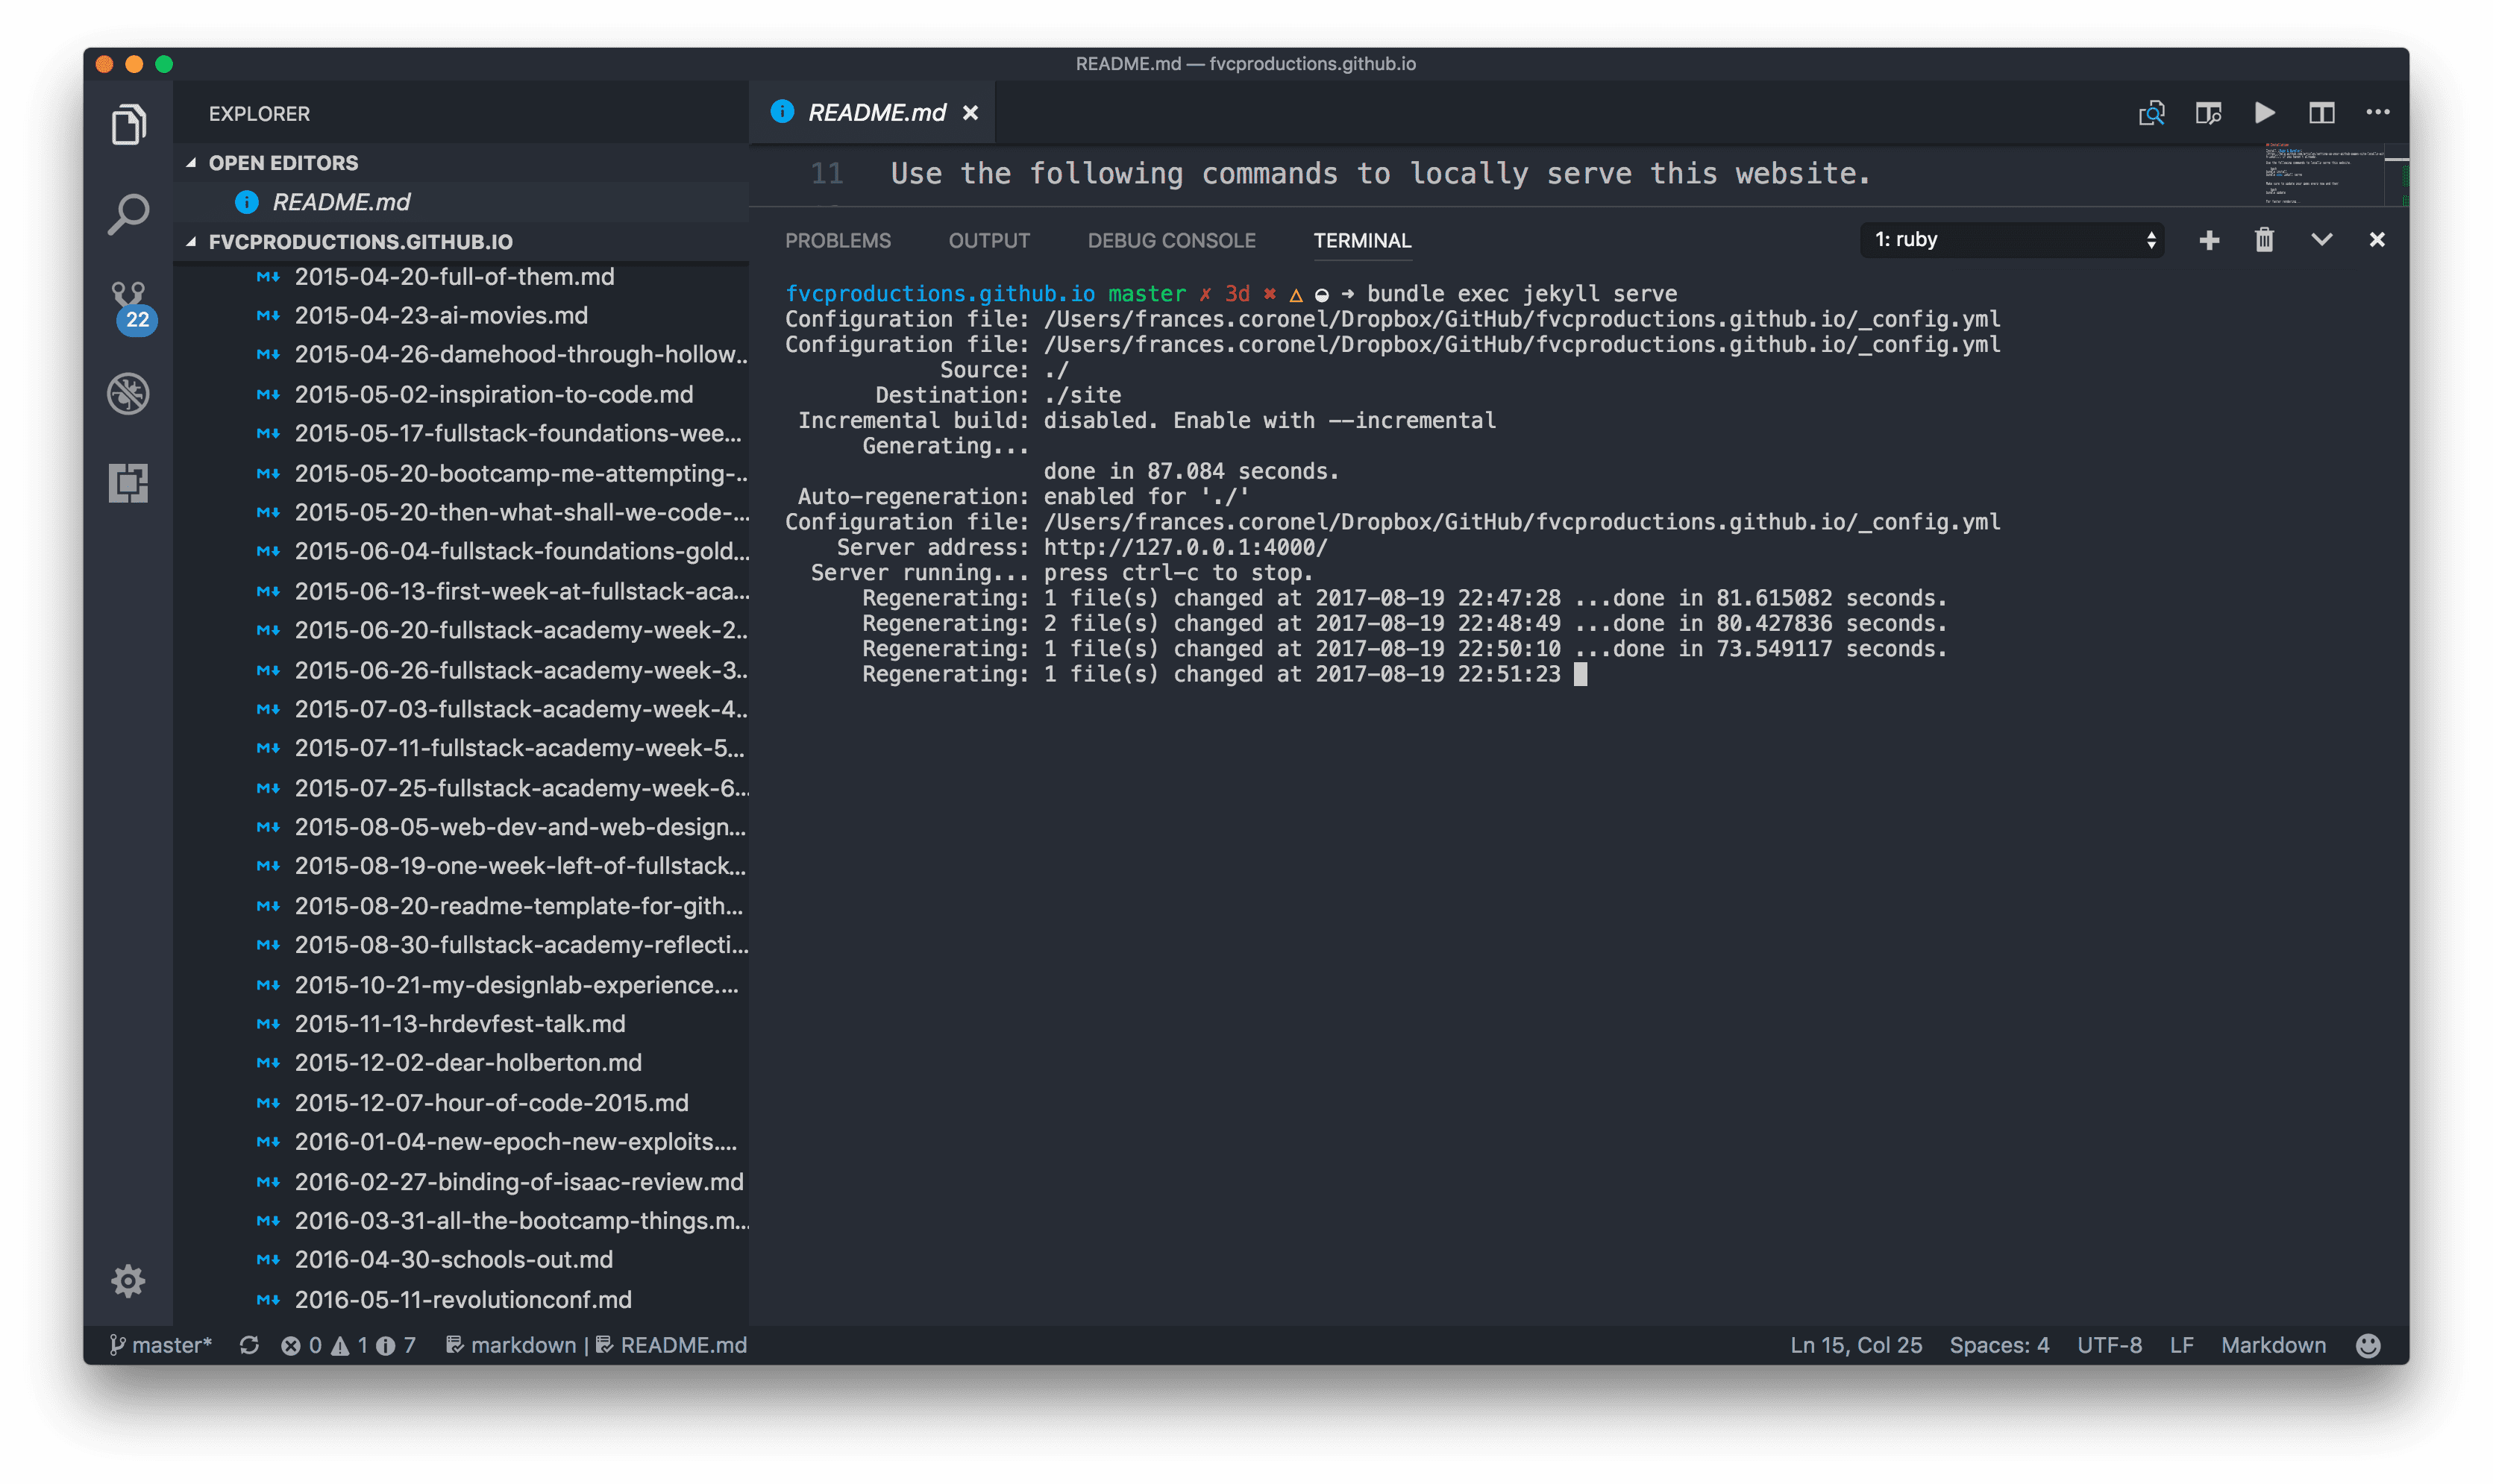Click the Manage gear icon
Image resolution: width=2493 pixels, height=1484 pixels.
[x=128, y=1281]
